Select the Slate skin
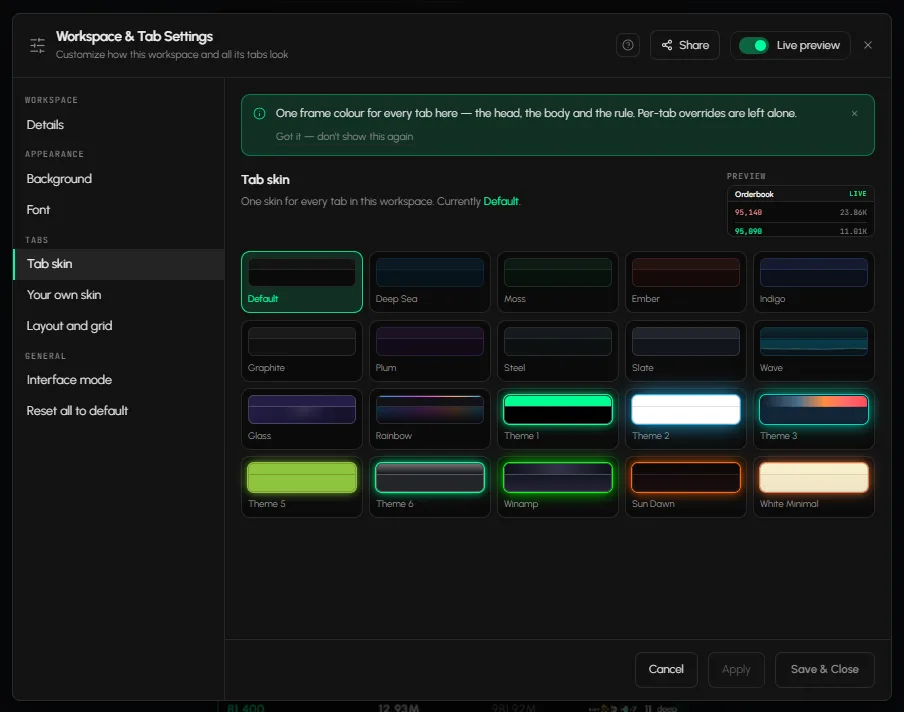The height and width of the screenshot is (712, 904). pos(685,351)
